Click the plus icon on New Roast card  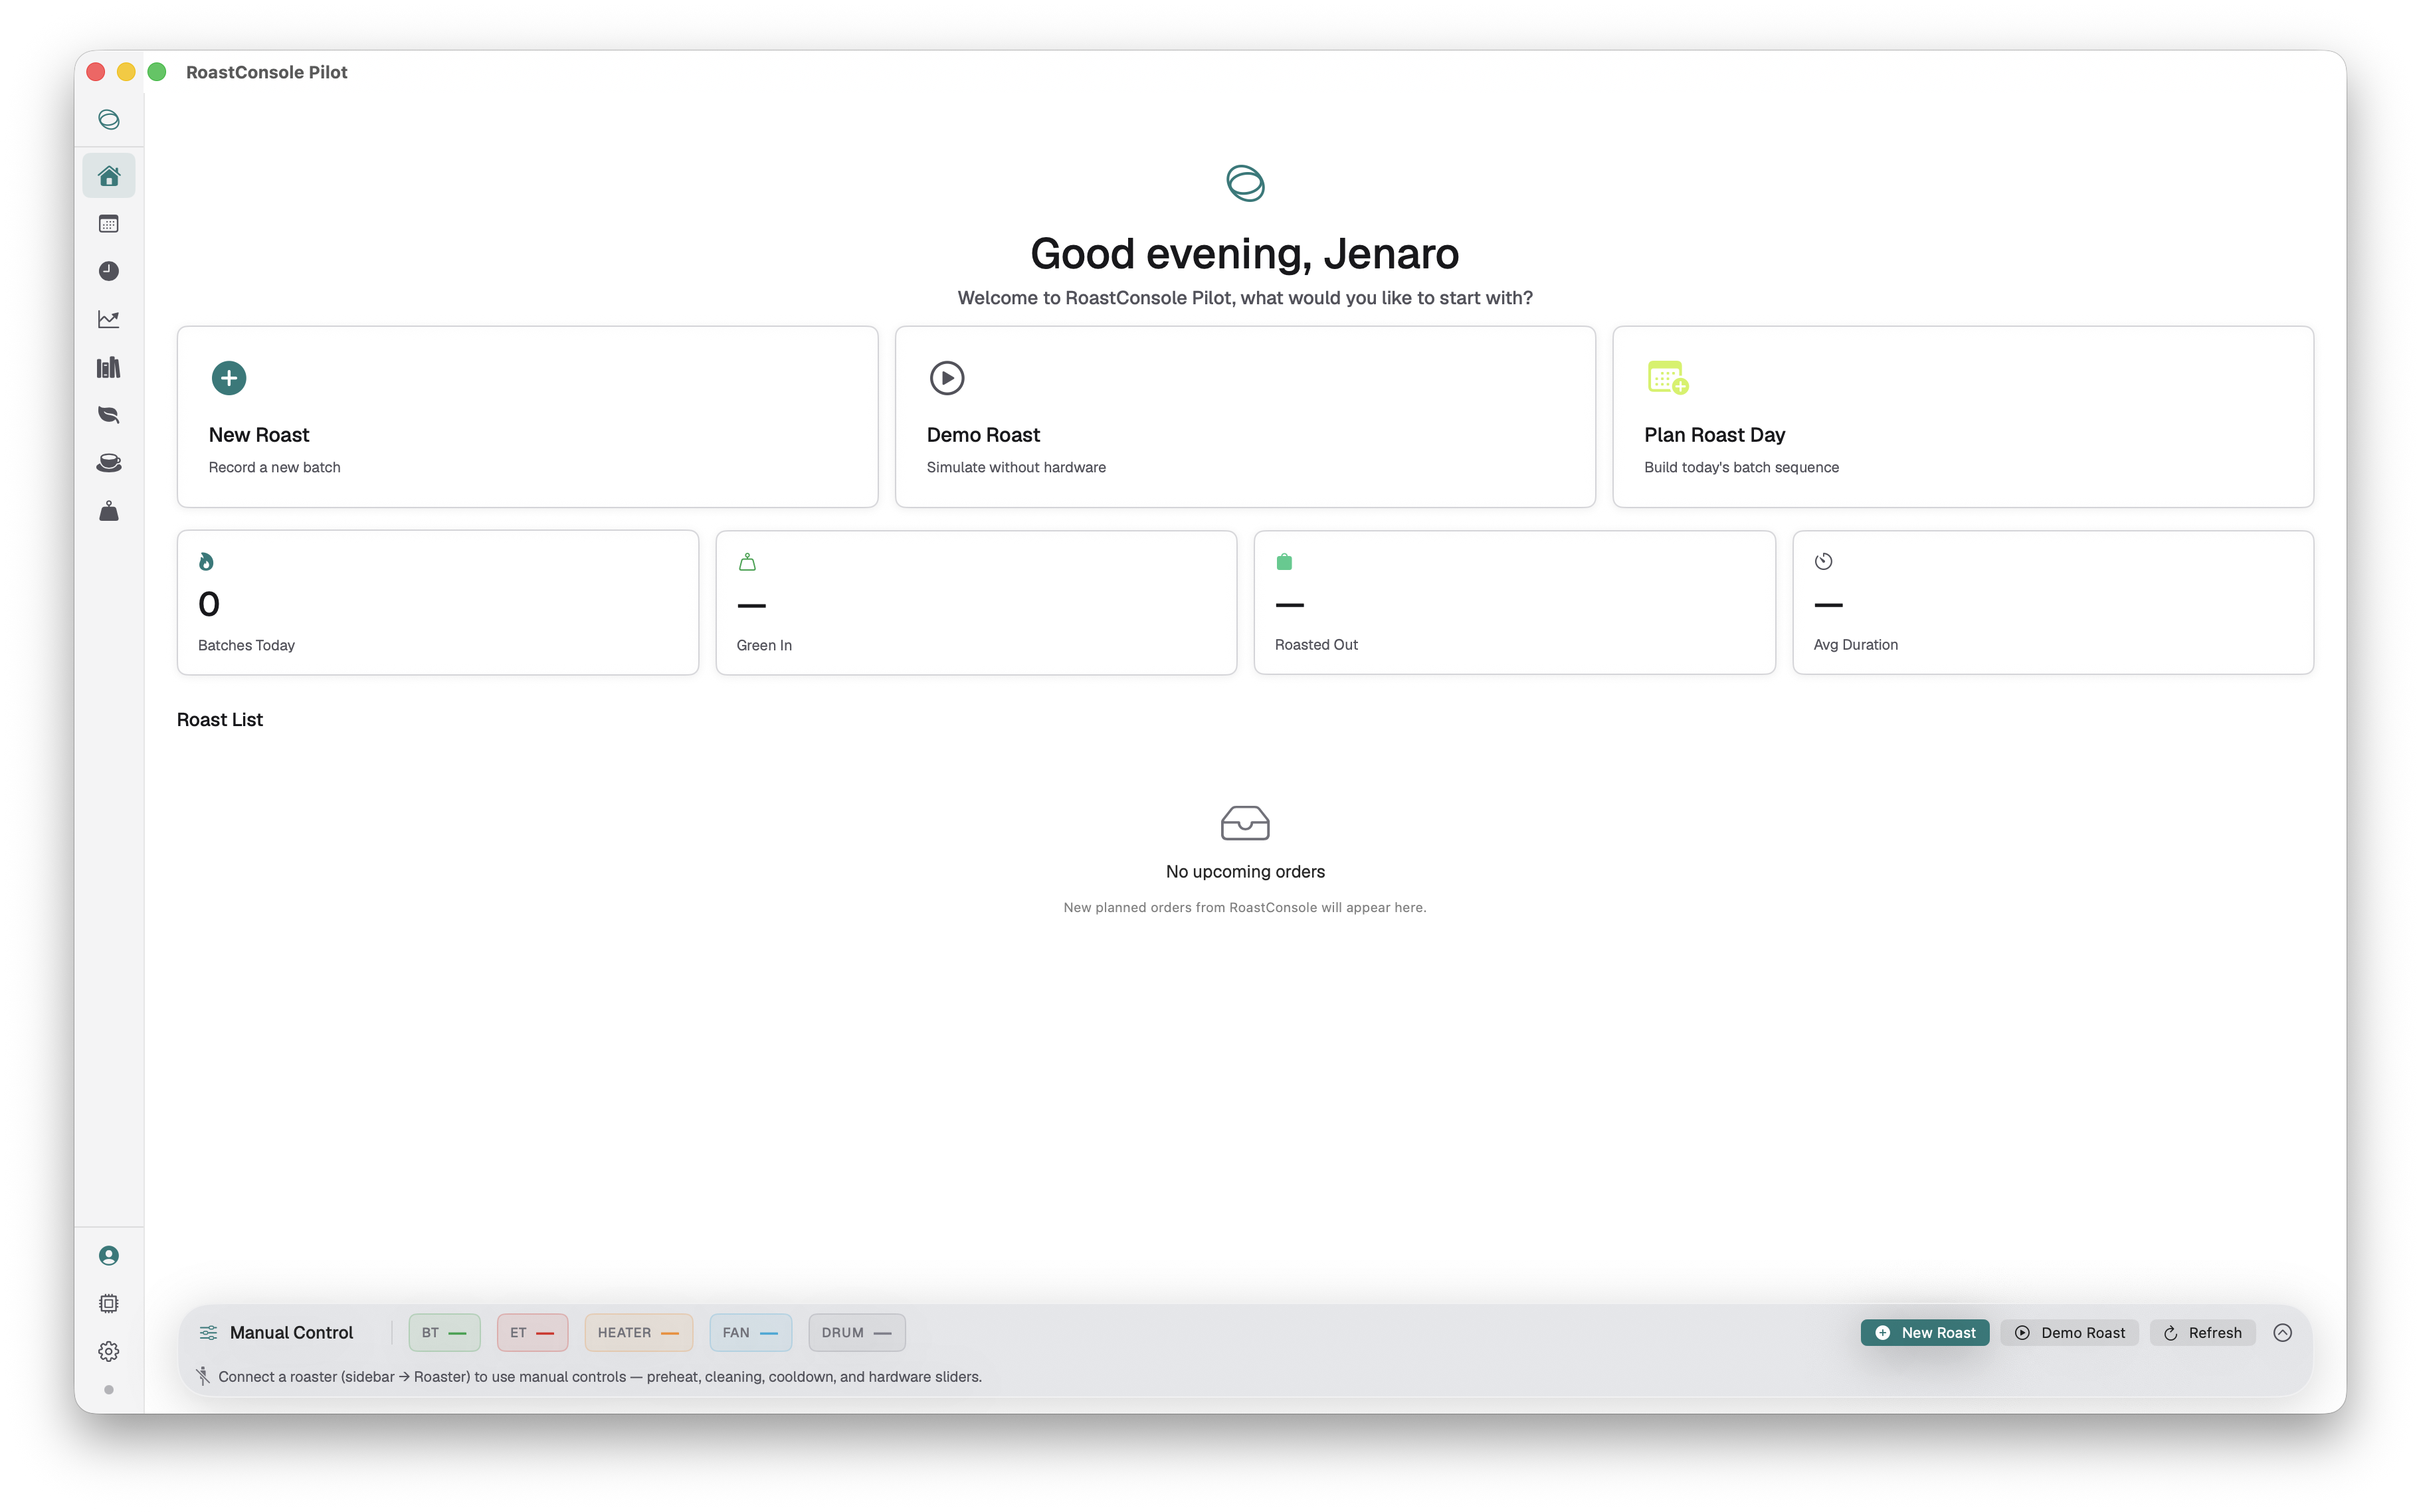229,378
